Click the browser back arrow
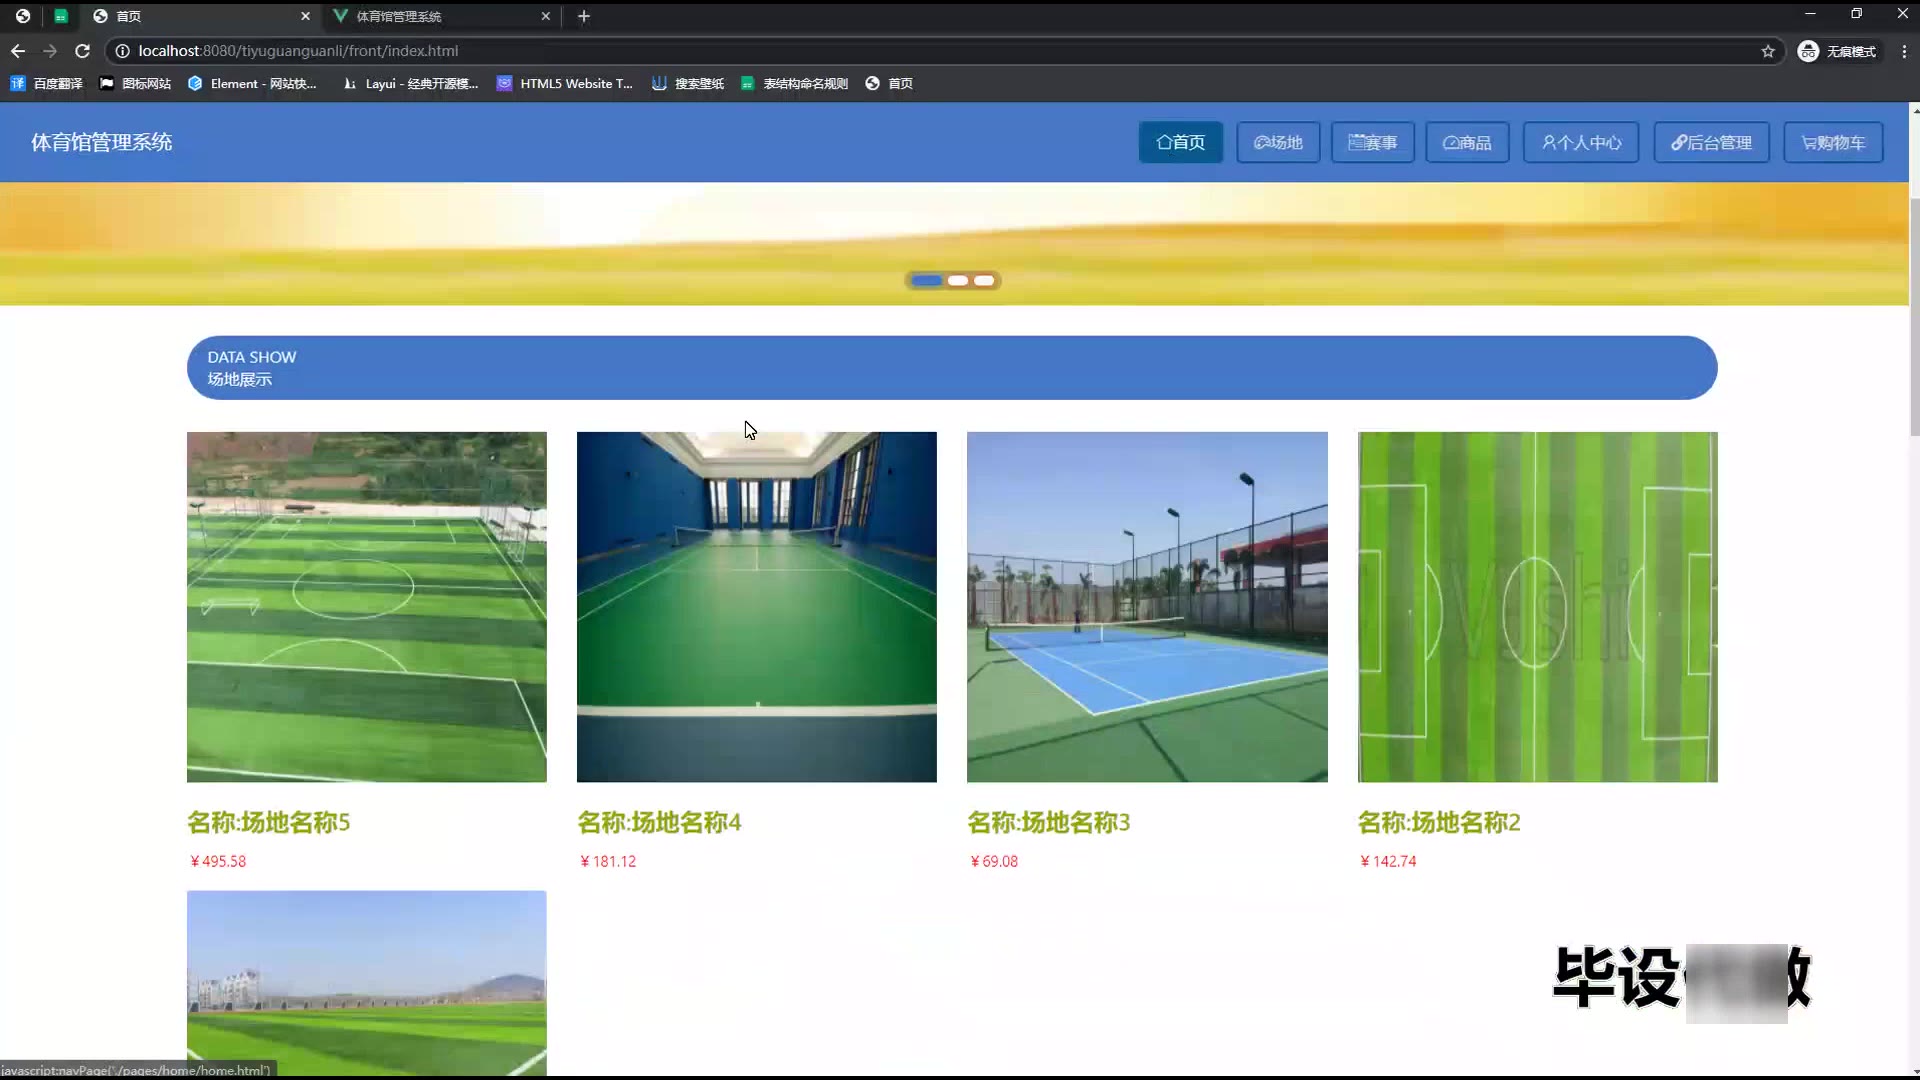 [18, 51]
